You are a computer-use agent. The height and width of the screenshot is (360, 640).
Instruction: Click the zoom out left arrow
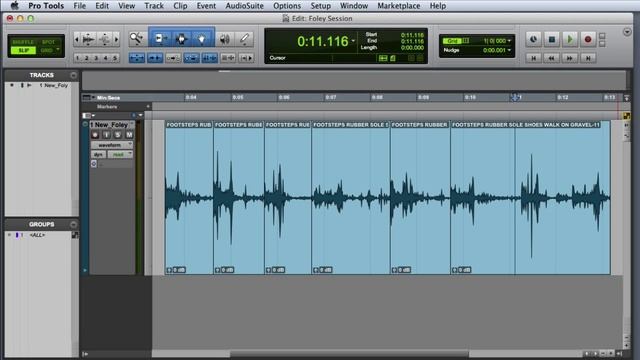(x=76, y=40)
